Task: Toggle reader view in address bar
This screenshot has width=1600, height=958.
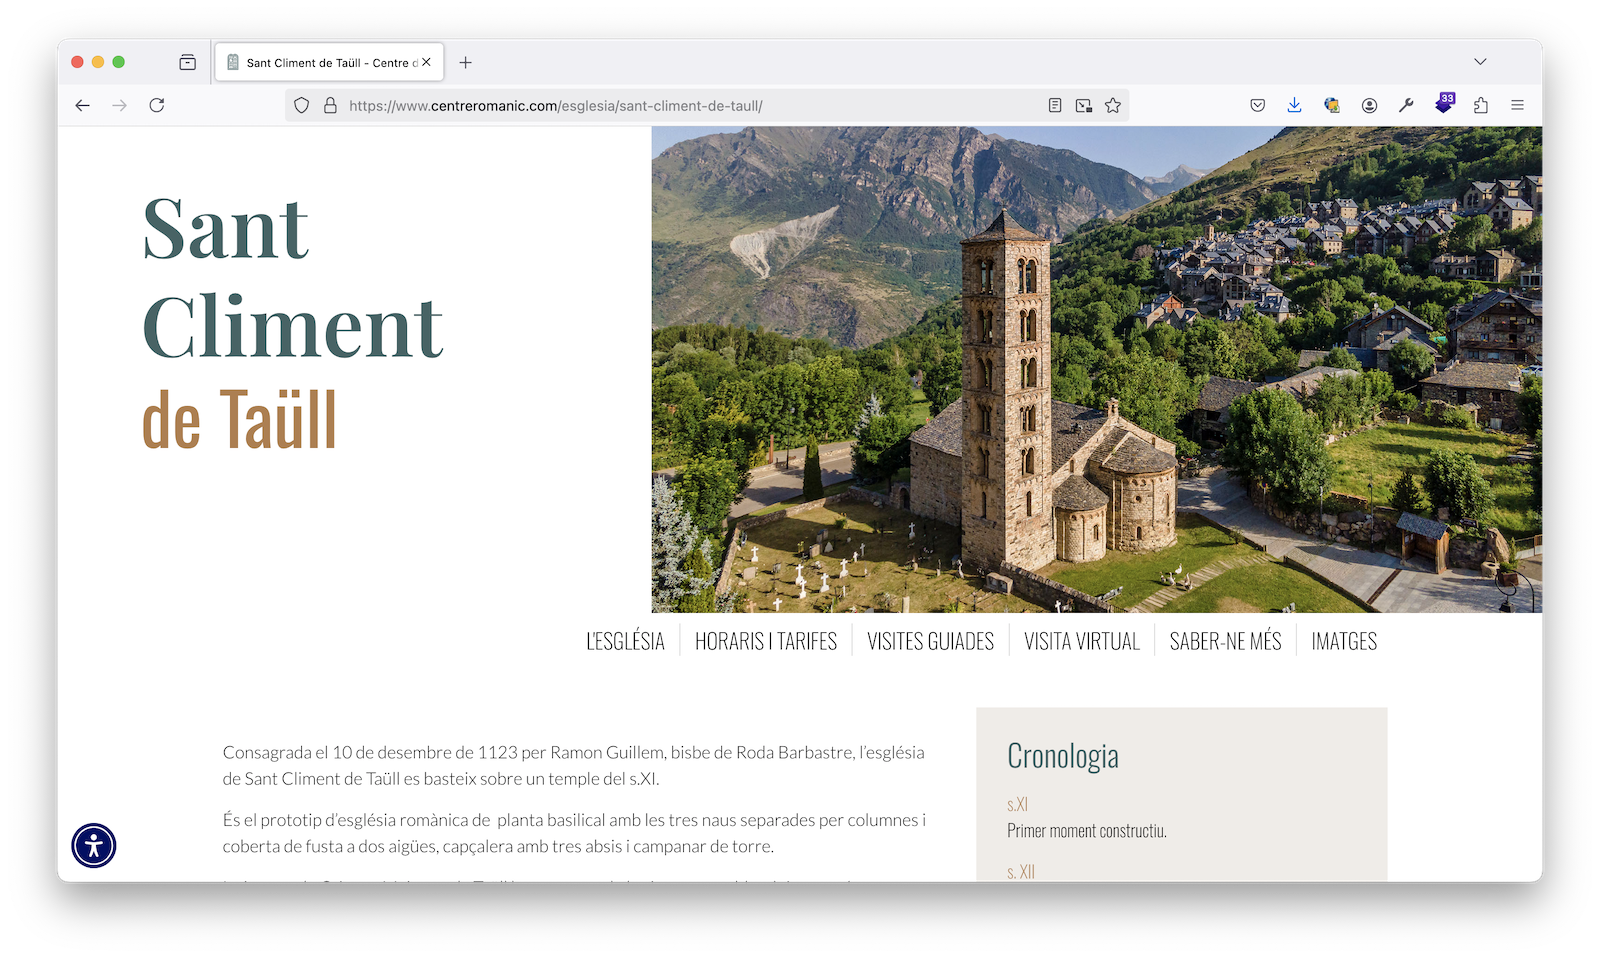Action: coord(1055,105)
